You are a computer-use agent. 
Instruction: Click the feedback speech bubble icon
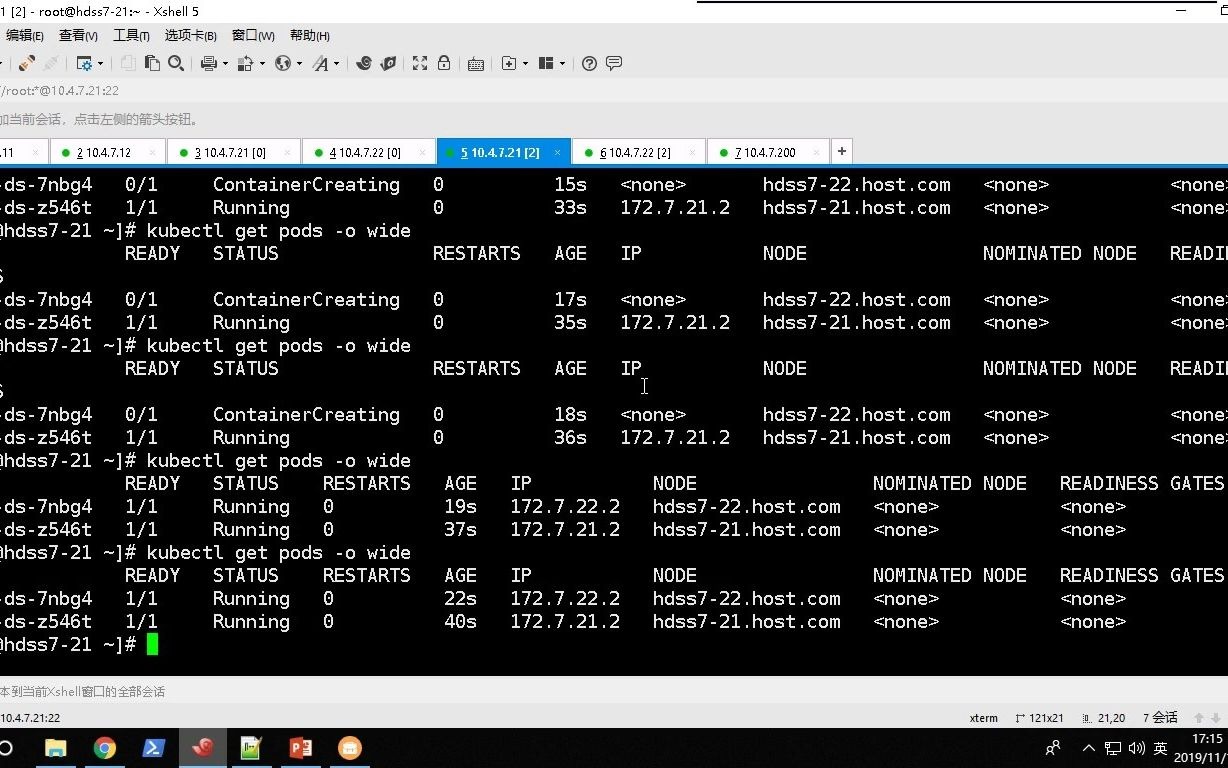click(614, 63)
